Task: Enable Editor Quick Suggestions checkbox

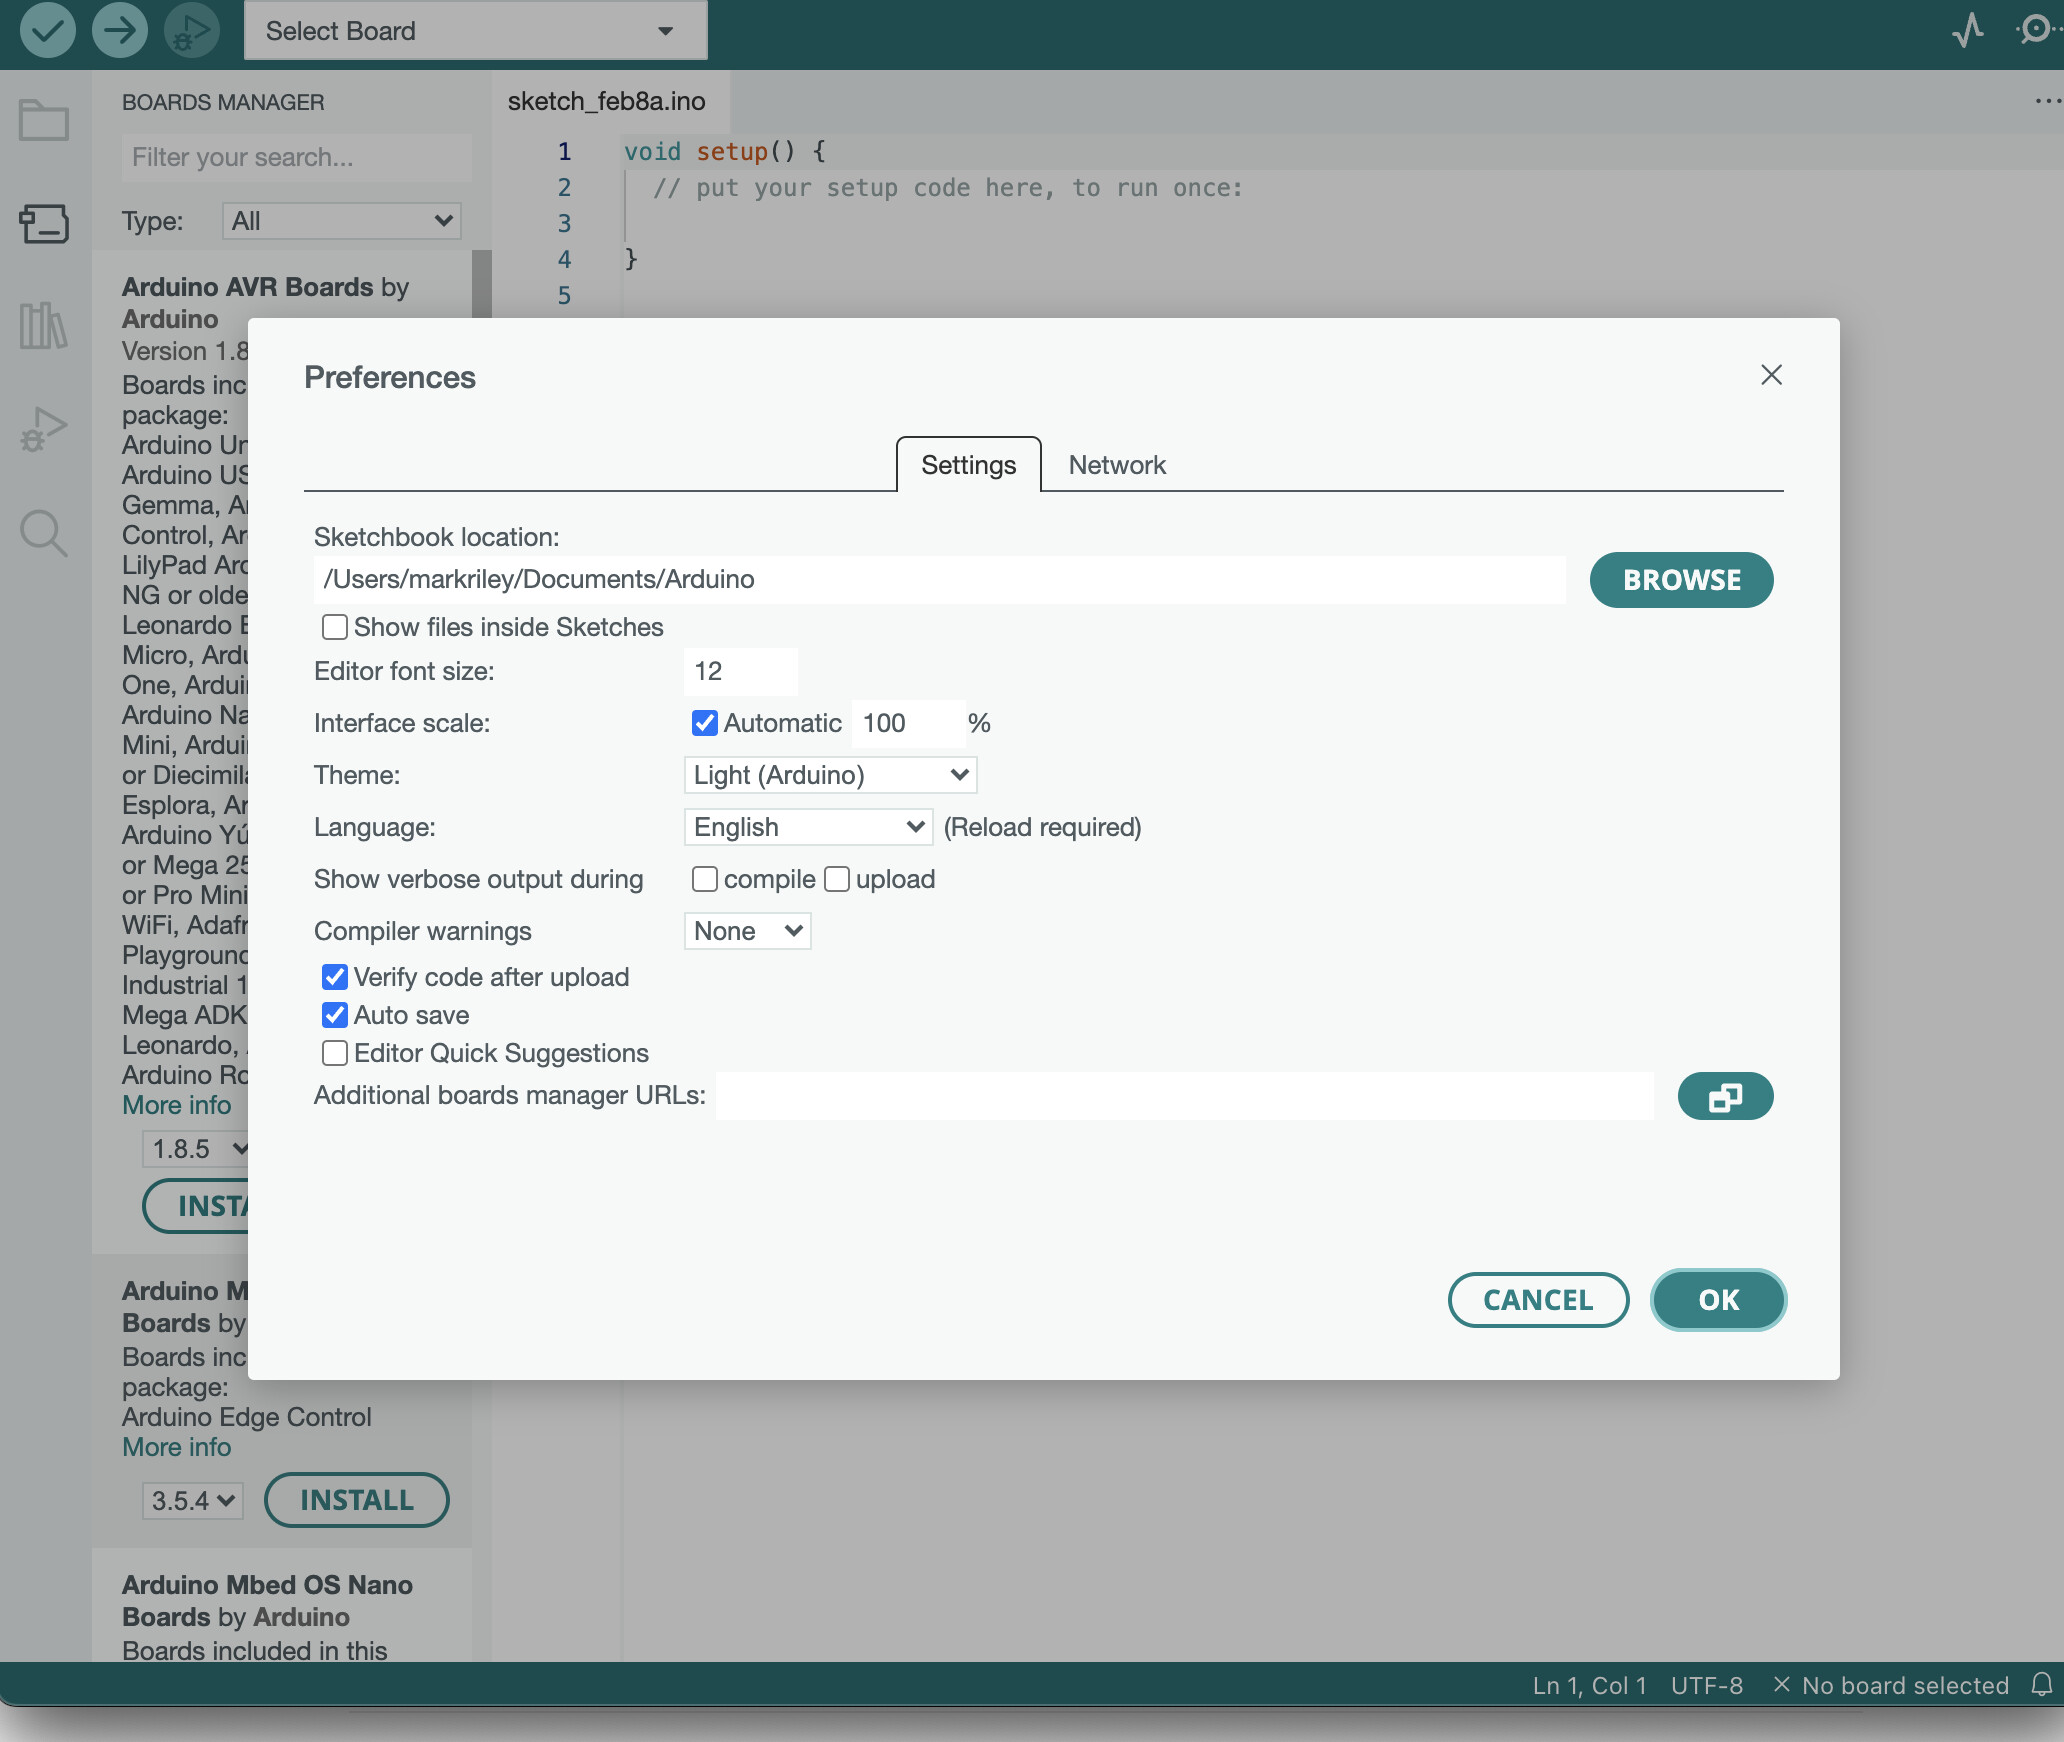Action: (x=335, y=1053)
